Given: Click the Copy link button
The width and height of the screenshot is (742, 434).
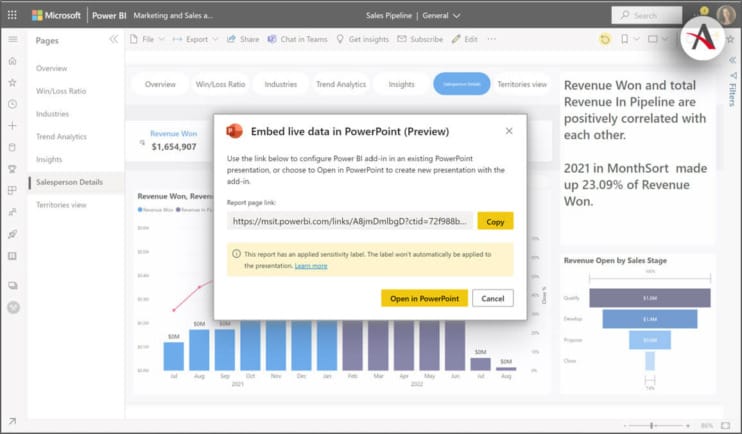Looking at the screenshot, I should tap(495, 221).
